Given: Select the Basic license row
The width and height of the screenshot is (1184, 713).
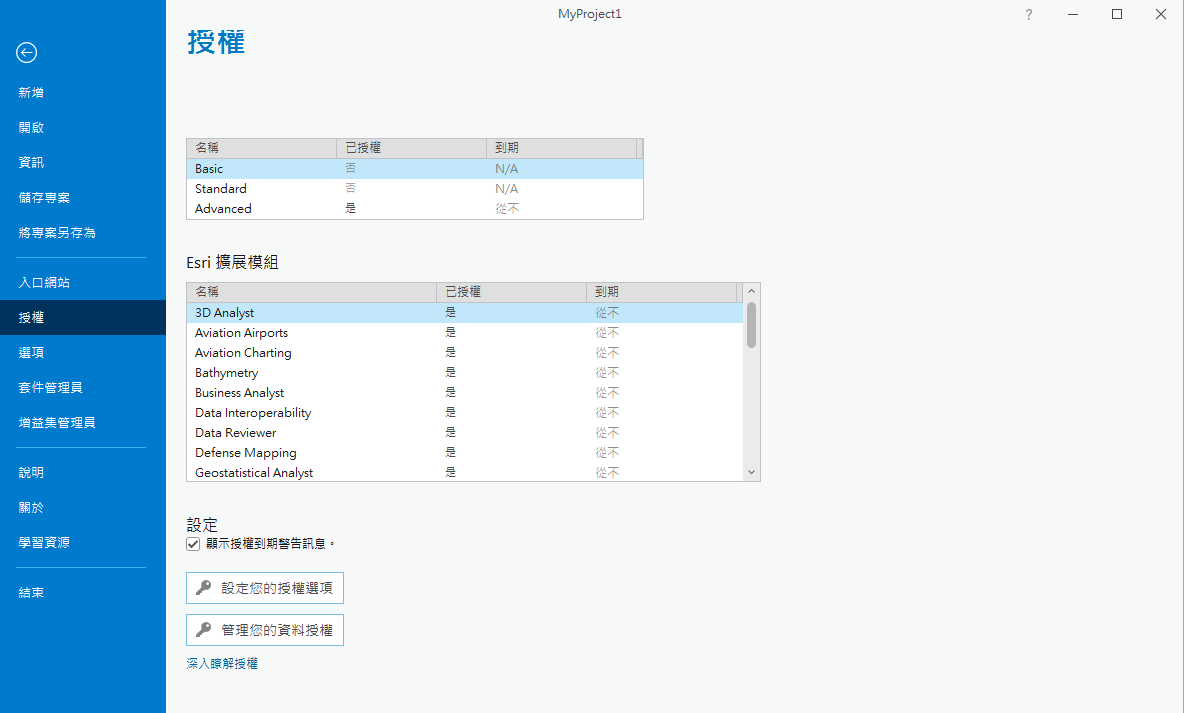Looking at the screenshot, I should tap(415, 168).
